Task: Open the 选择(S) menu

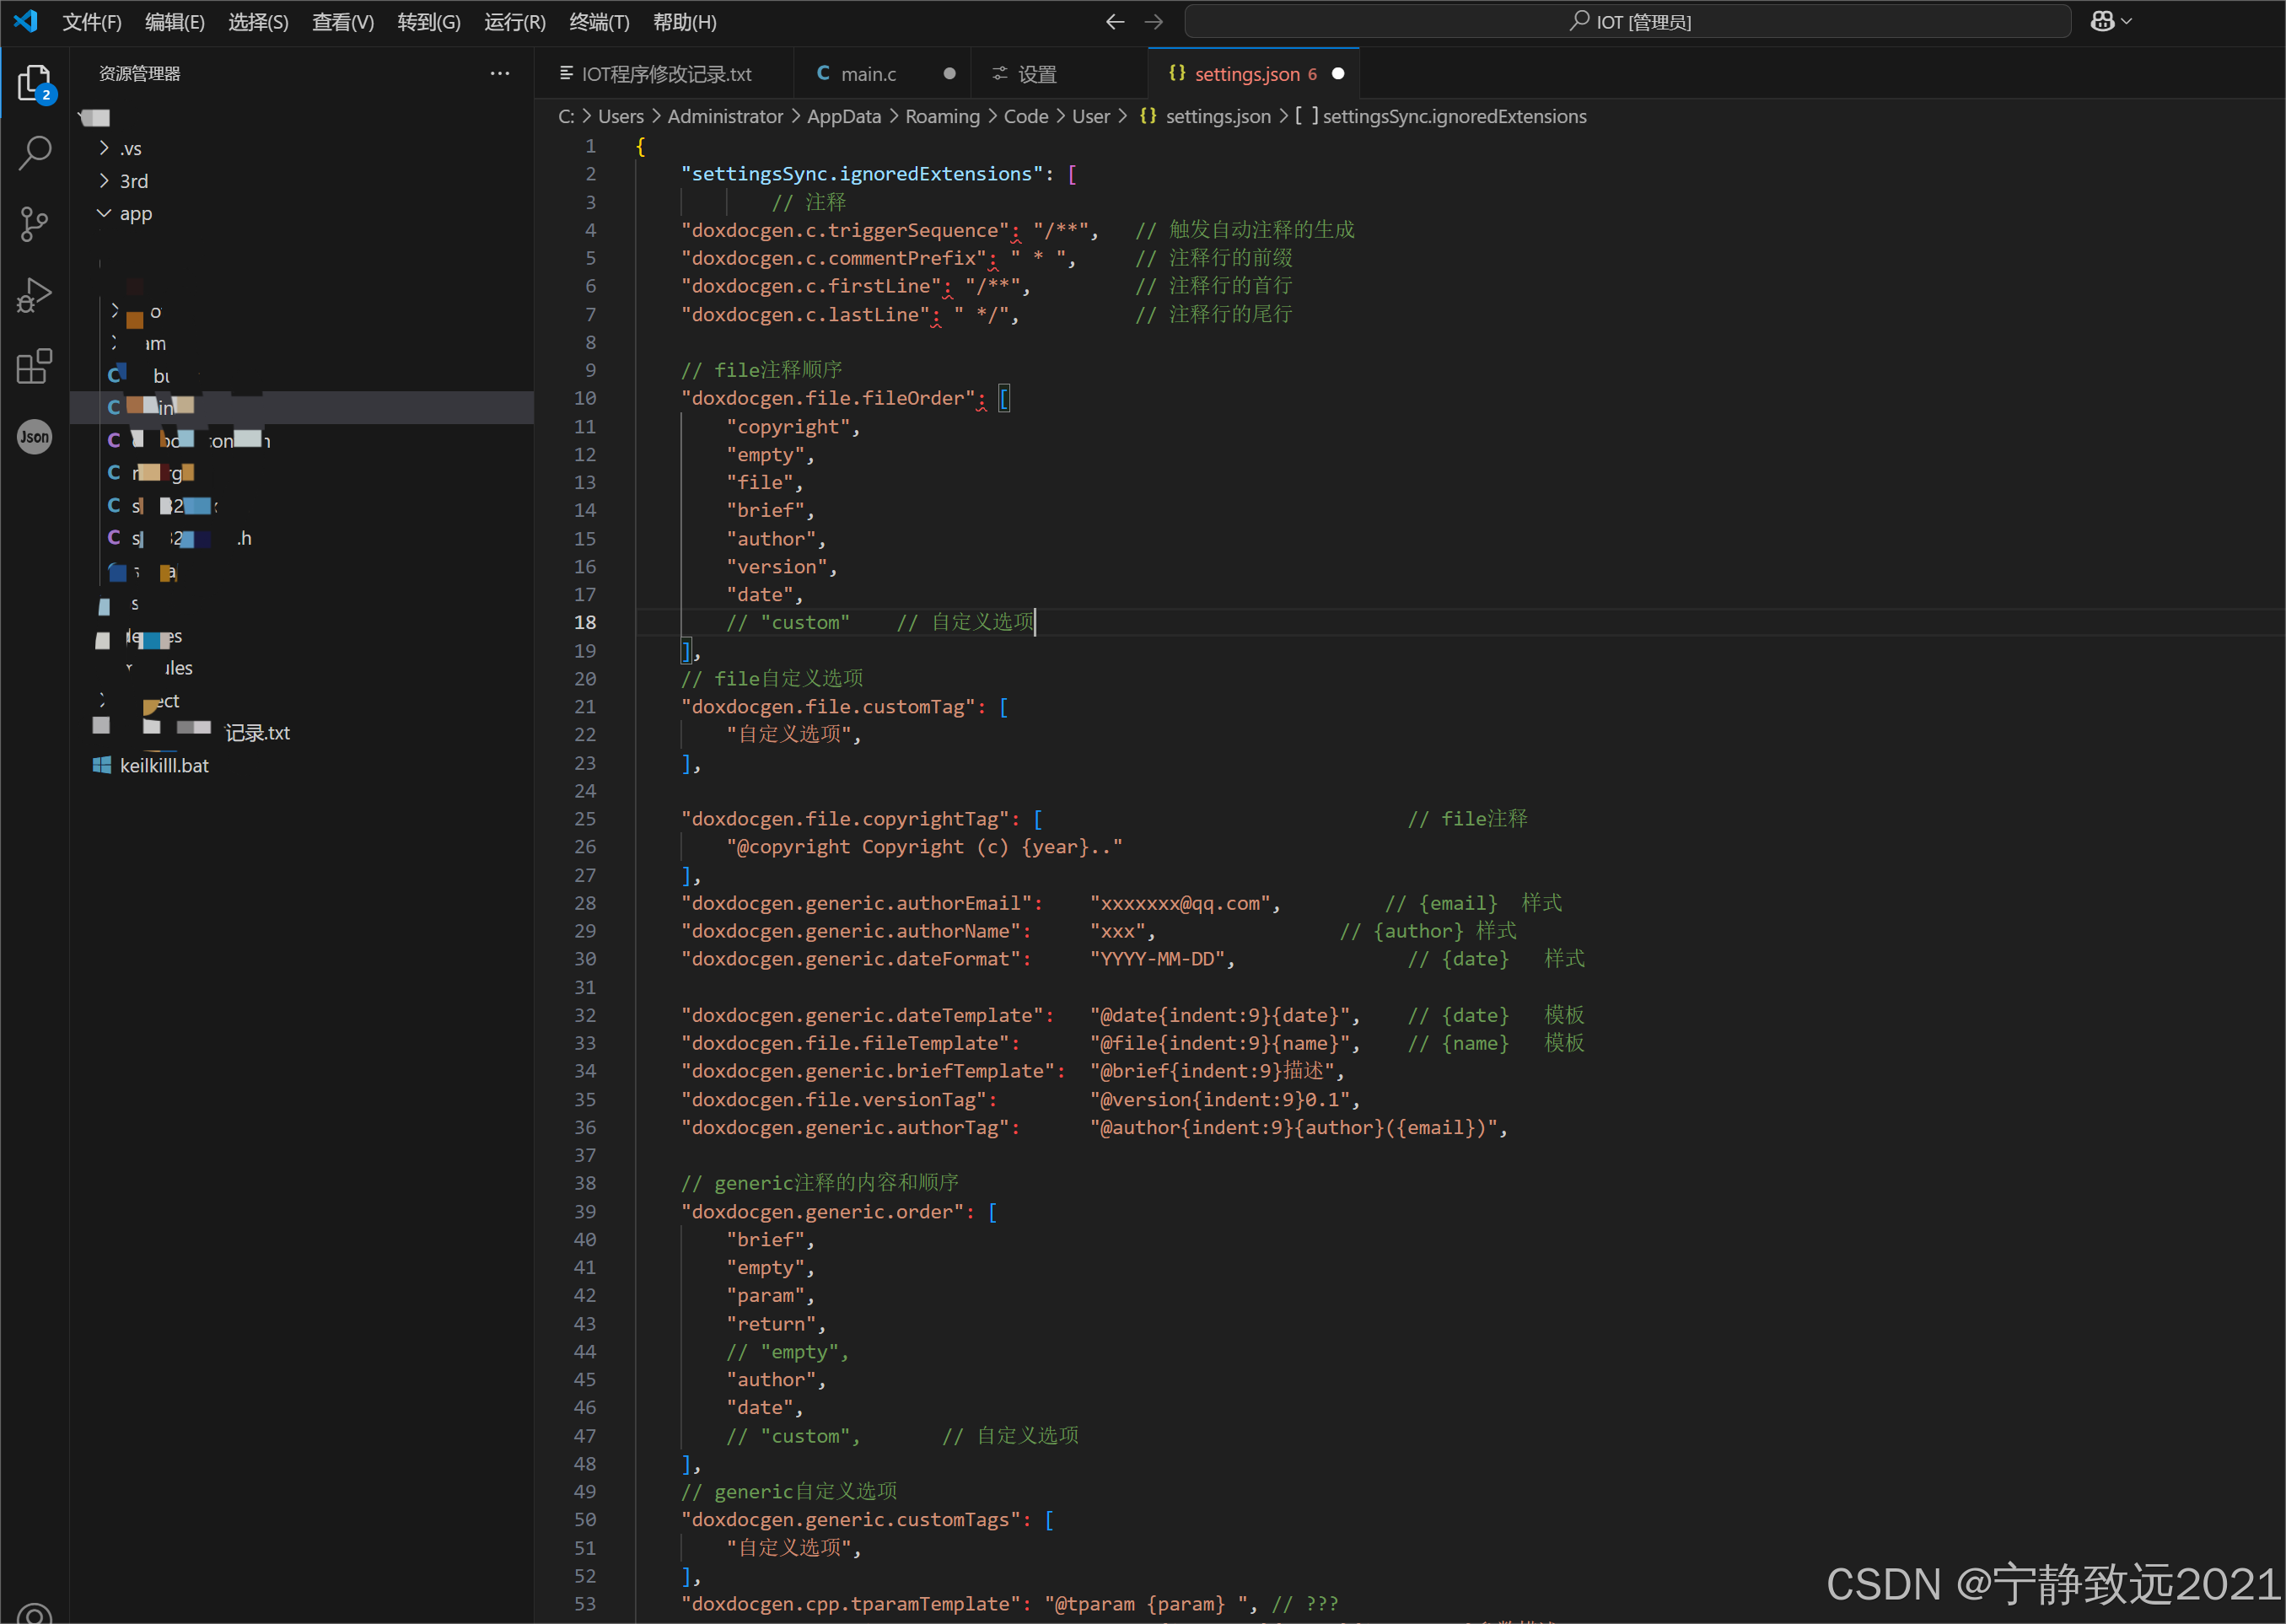Action: coord(258,22)
